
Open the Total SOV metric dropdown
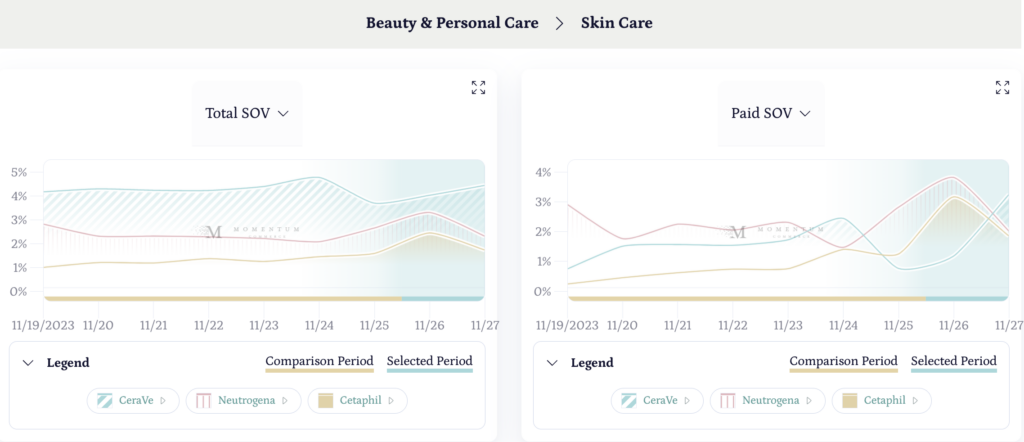(x=247, y=114)
